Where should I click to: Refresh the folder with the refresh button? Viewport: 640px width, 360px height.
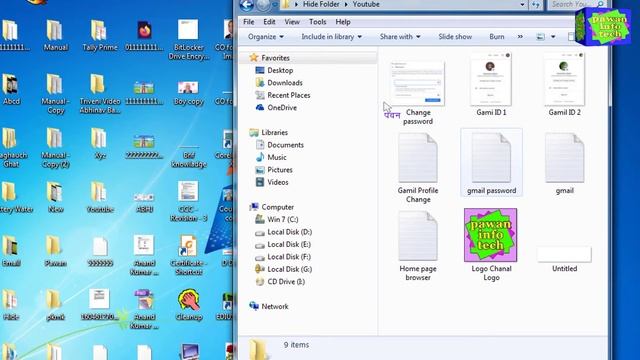[x=536, y=4]
